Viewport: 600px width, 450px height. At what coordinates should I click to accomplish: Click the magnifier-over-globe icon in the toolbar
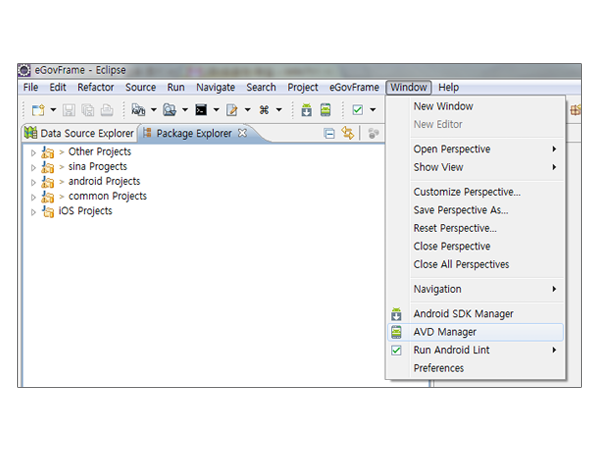(169, 110)
